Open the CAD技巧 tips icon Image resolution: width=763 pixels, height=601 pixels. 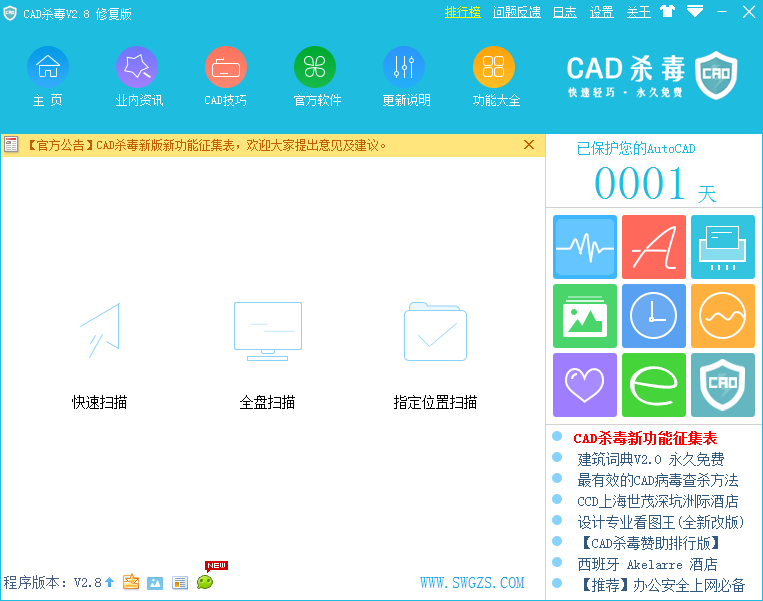226,67
